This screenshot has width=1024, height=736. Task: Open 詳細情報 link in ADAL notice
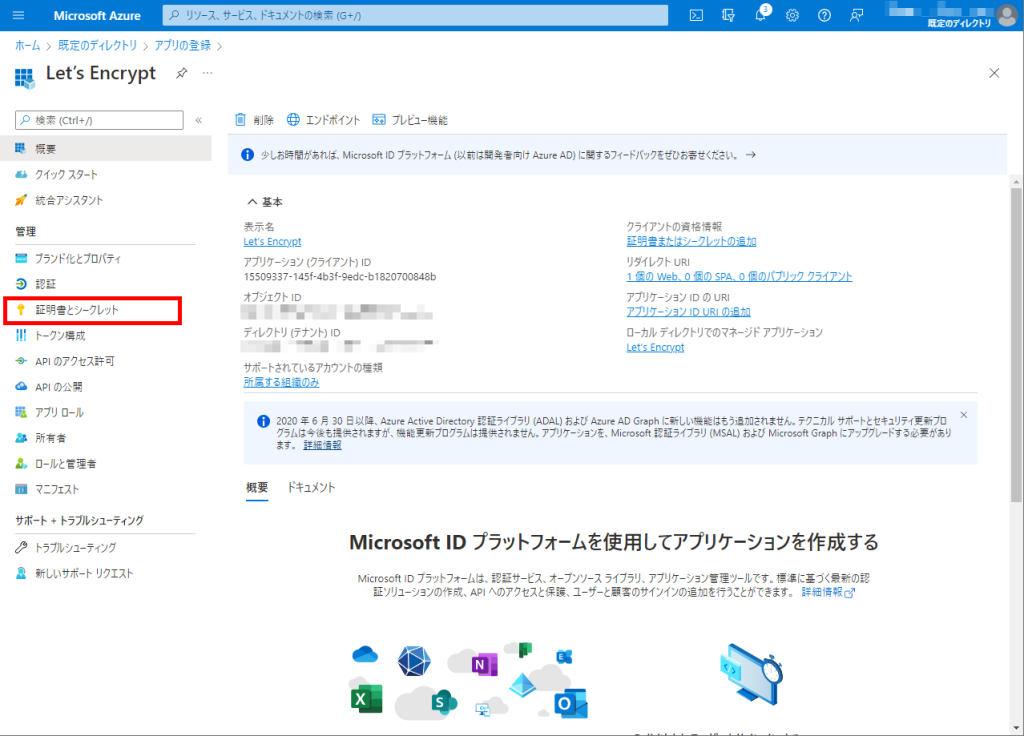(323, 445)
